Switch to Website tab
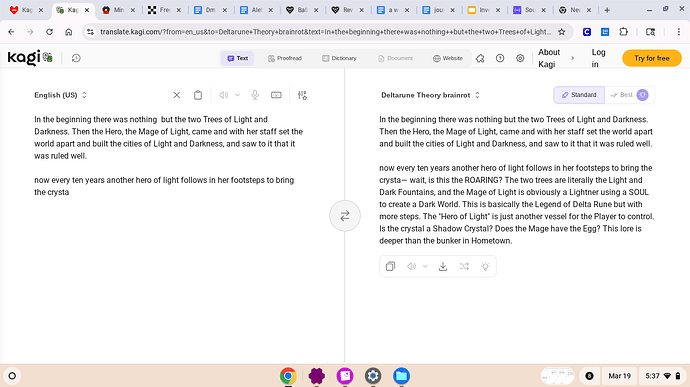The height and width of the screenshot is (387, 690). [x=448, y=58]
